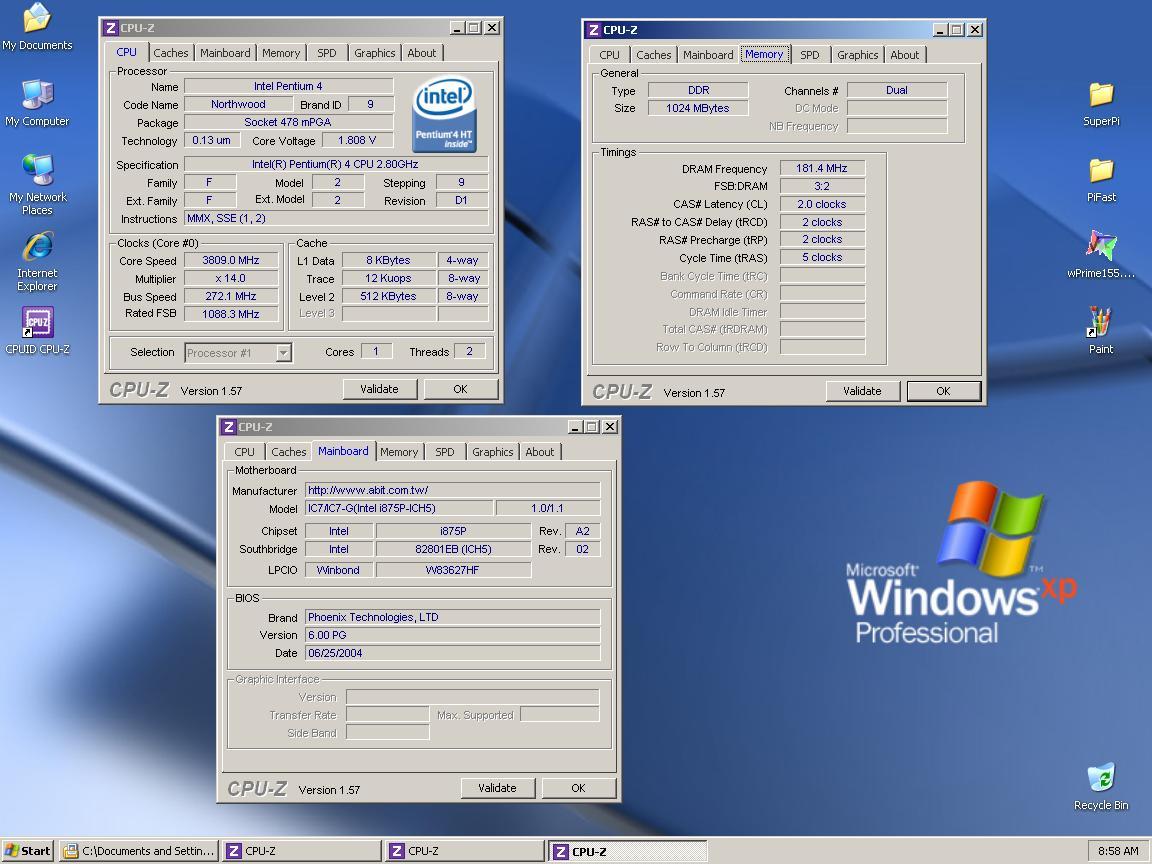Click the FSB:DRAM 3:2 value
This screenshot has height=864, width=1152.
pyautogui.click(x=822, y=186)
